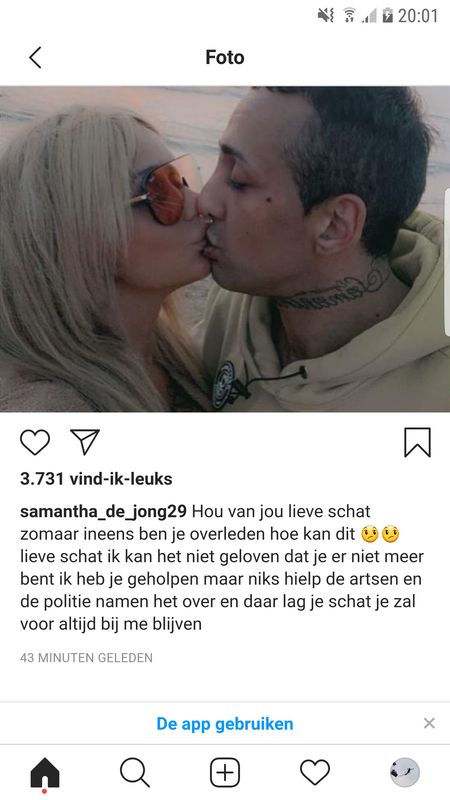Open profile via avatar thumbnail
The width and height of the screenshot is (450, 800).
click(405, 772)
